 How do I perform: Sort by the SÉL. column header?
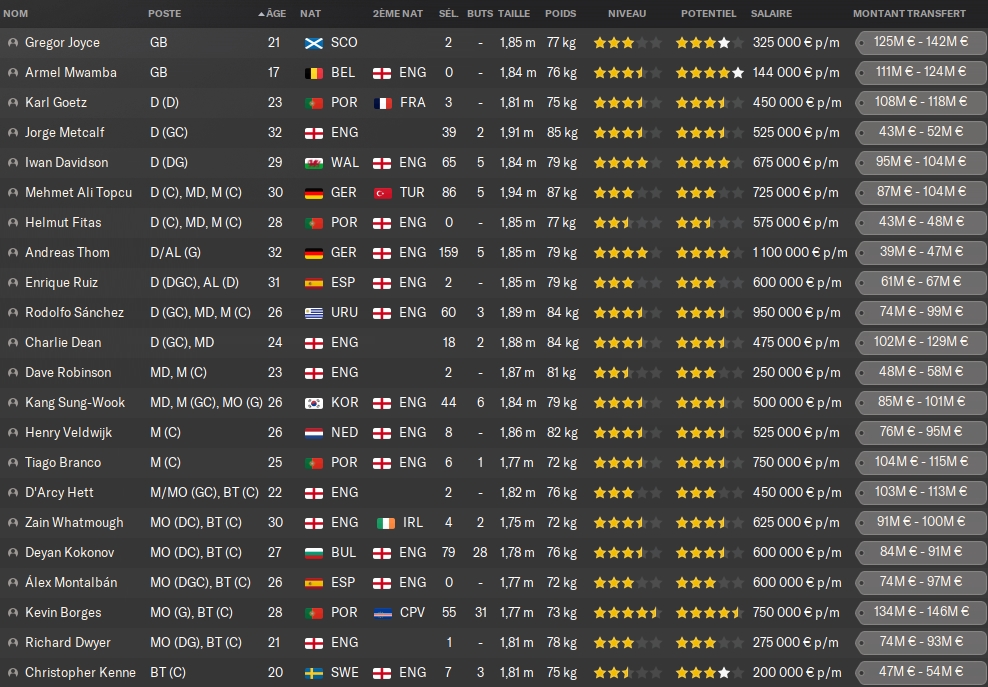tap(449, 13)
